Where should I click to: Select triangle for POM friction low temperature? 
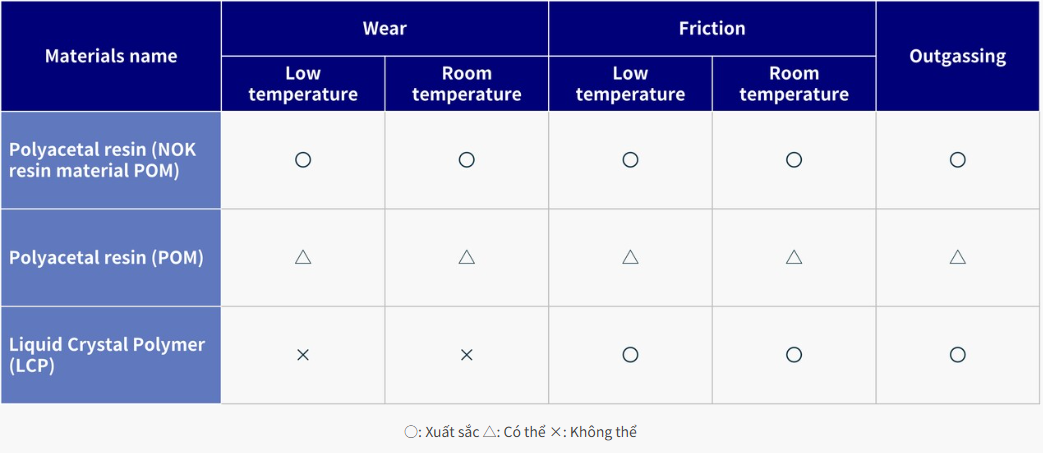click(630, 257)
